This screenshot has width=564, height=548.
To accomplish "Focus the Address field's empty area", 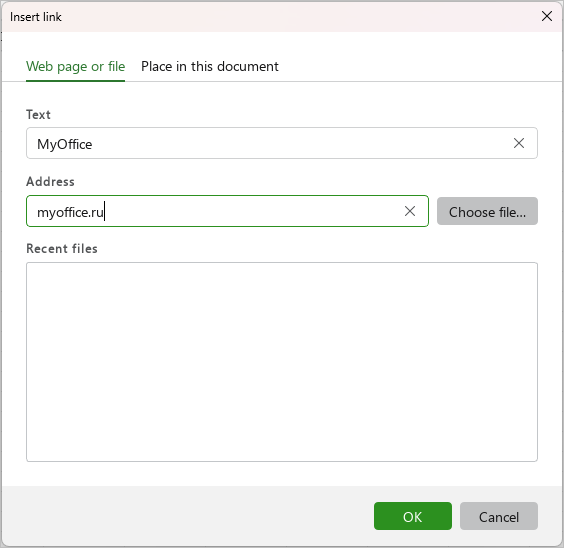I will pyautogui.click(x=252, y=211).
